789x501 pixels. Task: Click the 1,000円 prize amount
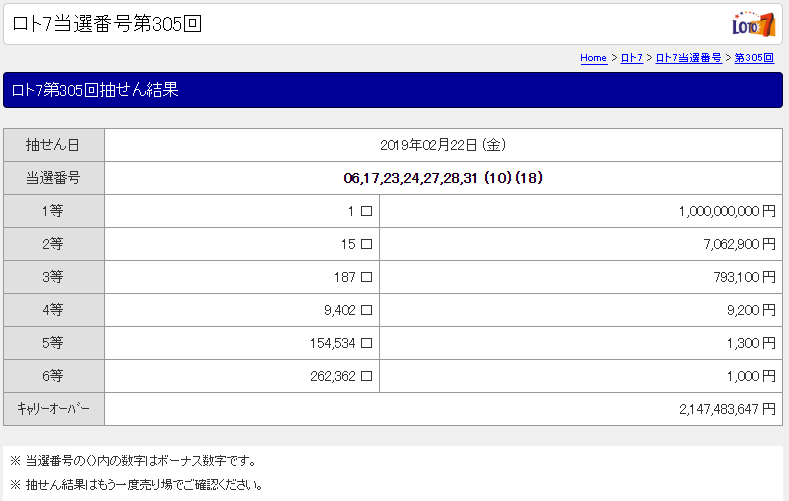click(x=751, y=376)
